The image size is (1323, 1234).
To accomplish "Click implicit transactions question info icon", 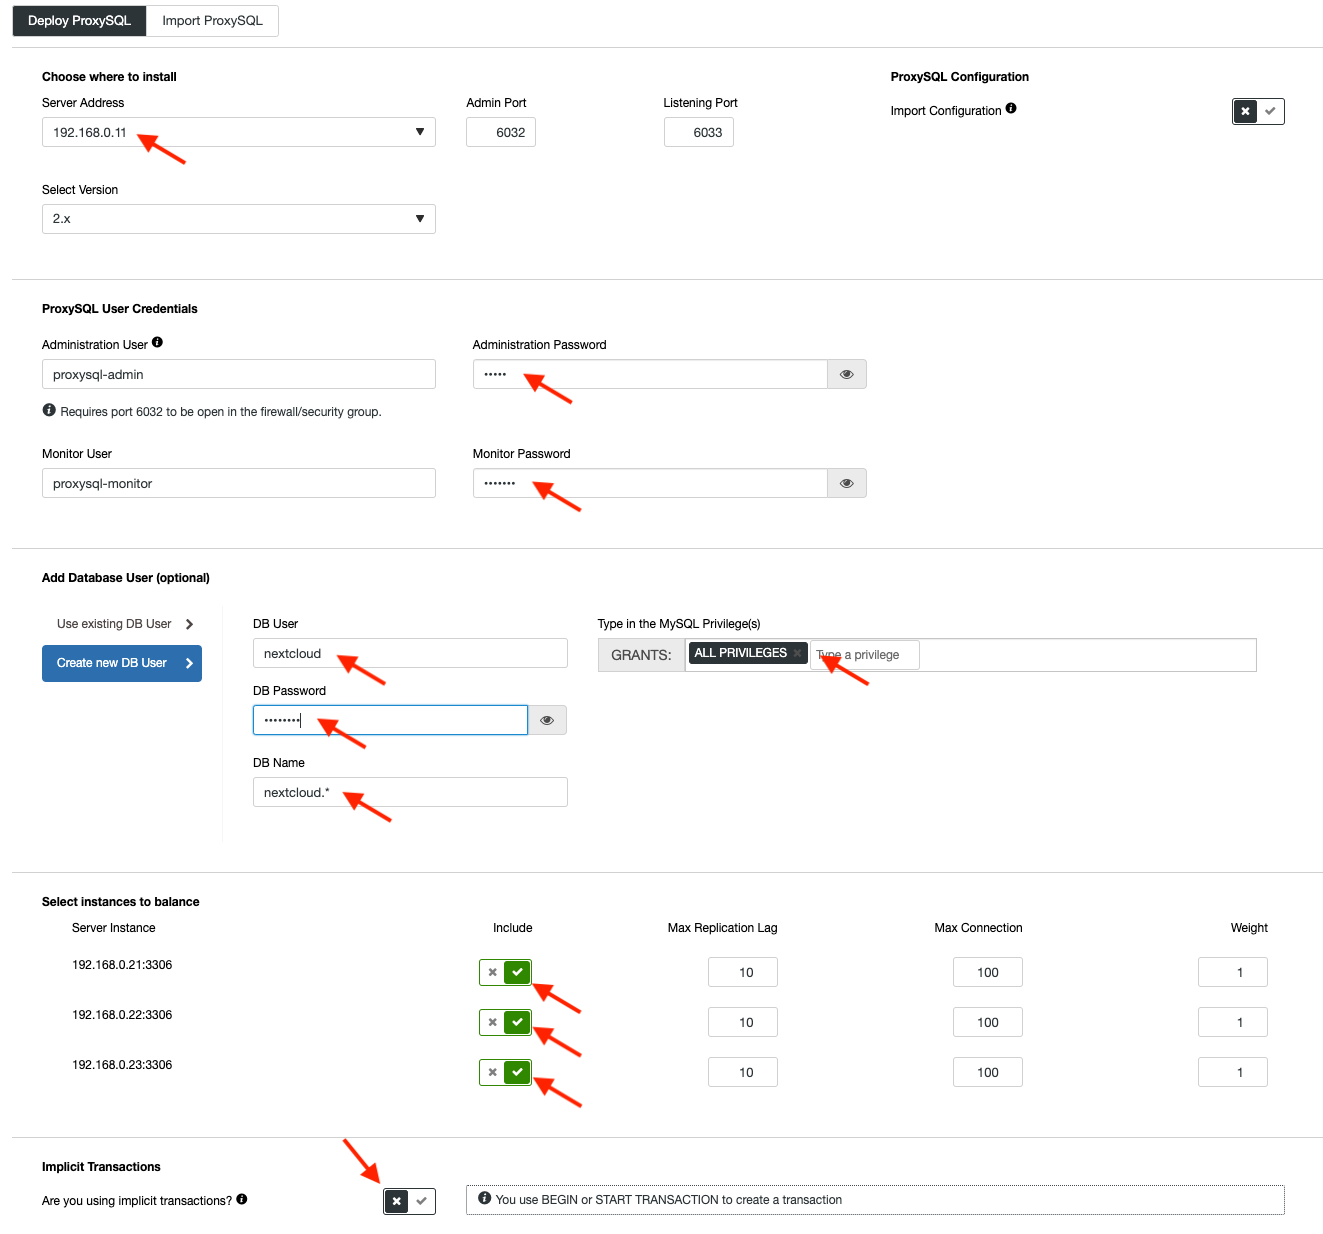I will click(242, 1199).
